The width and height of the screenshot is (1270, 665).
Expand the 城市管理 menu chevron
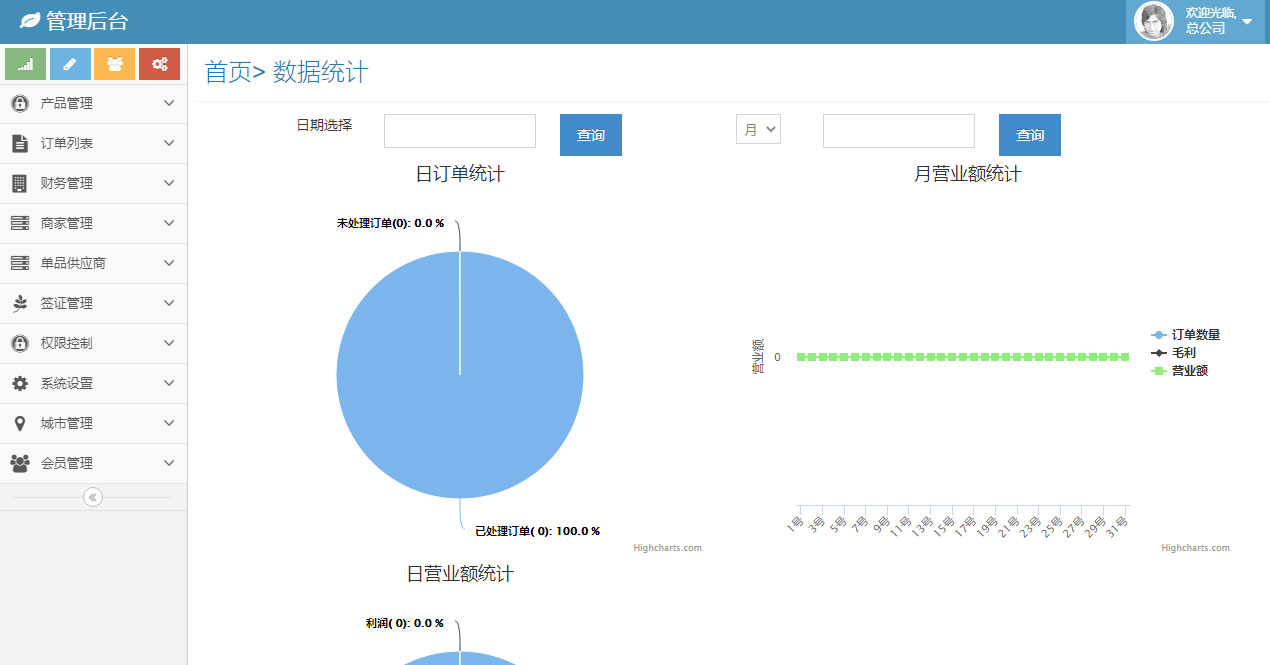169,423
